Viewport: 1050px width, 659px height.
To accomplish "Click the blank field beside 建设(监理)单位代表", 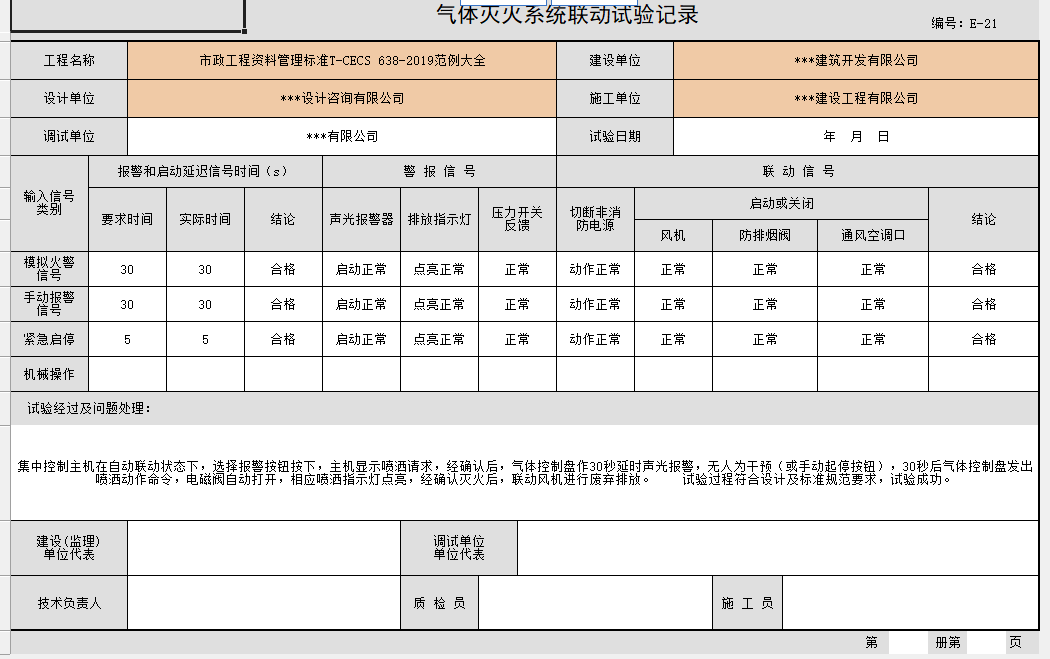I will 263,548.
